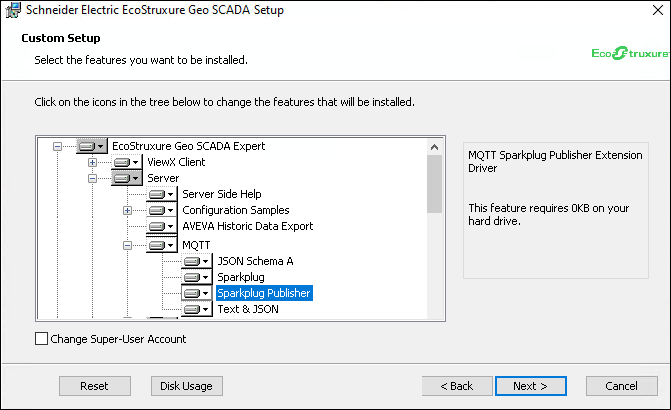This screenshot has height=410, width=671.
Task: Collapse the MQTT tree node
Action: click(x=127, y=244)
